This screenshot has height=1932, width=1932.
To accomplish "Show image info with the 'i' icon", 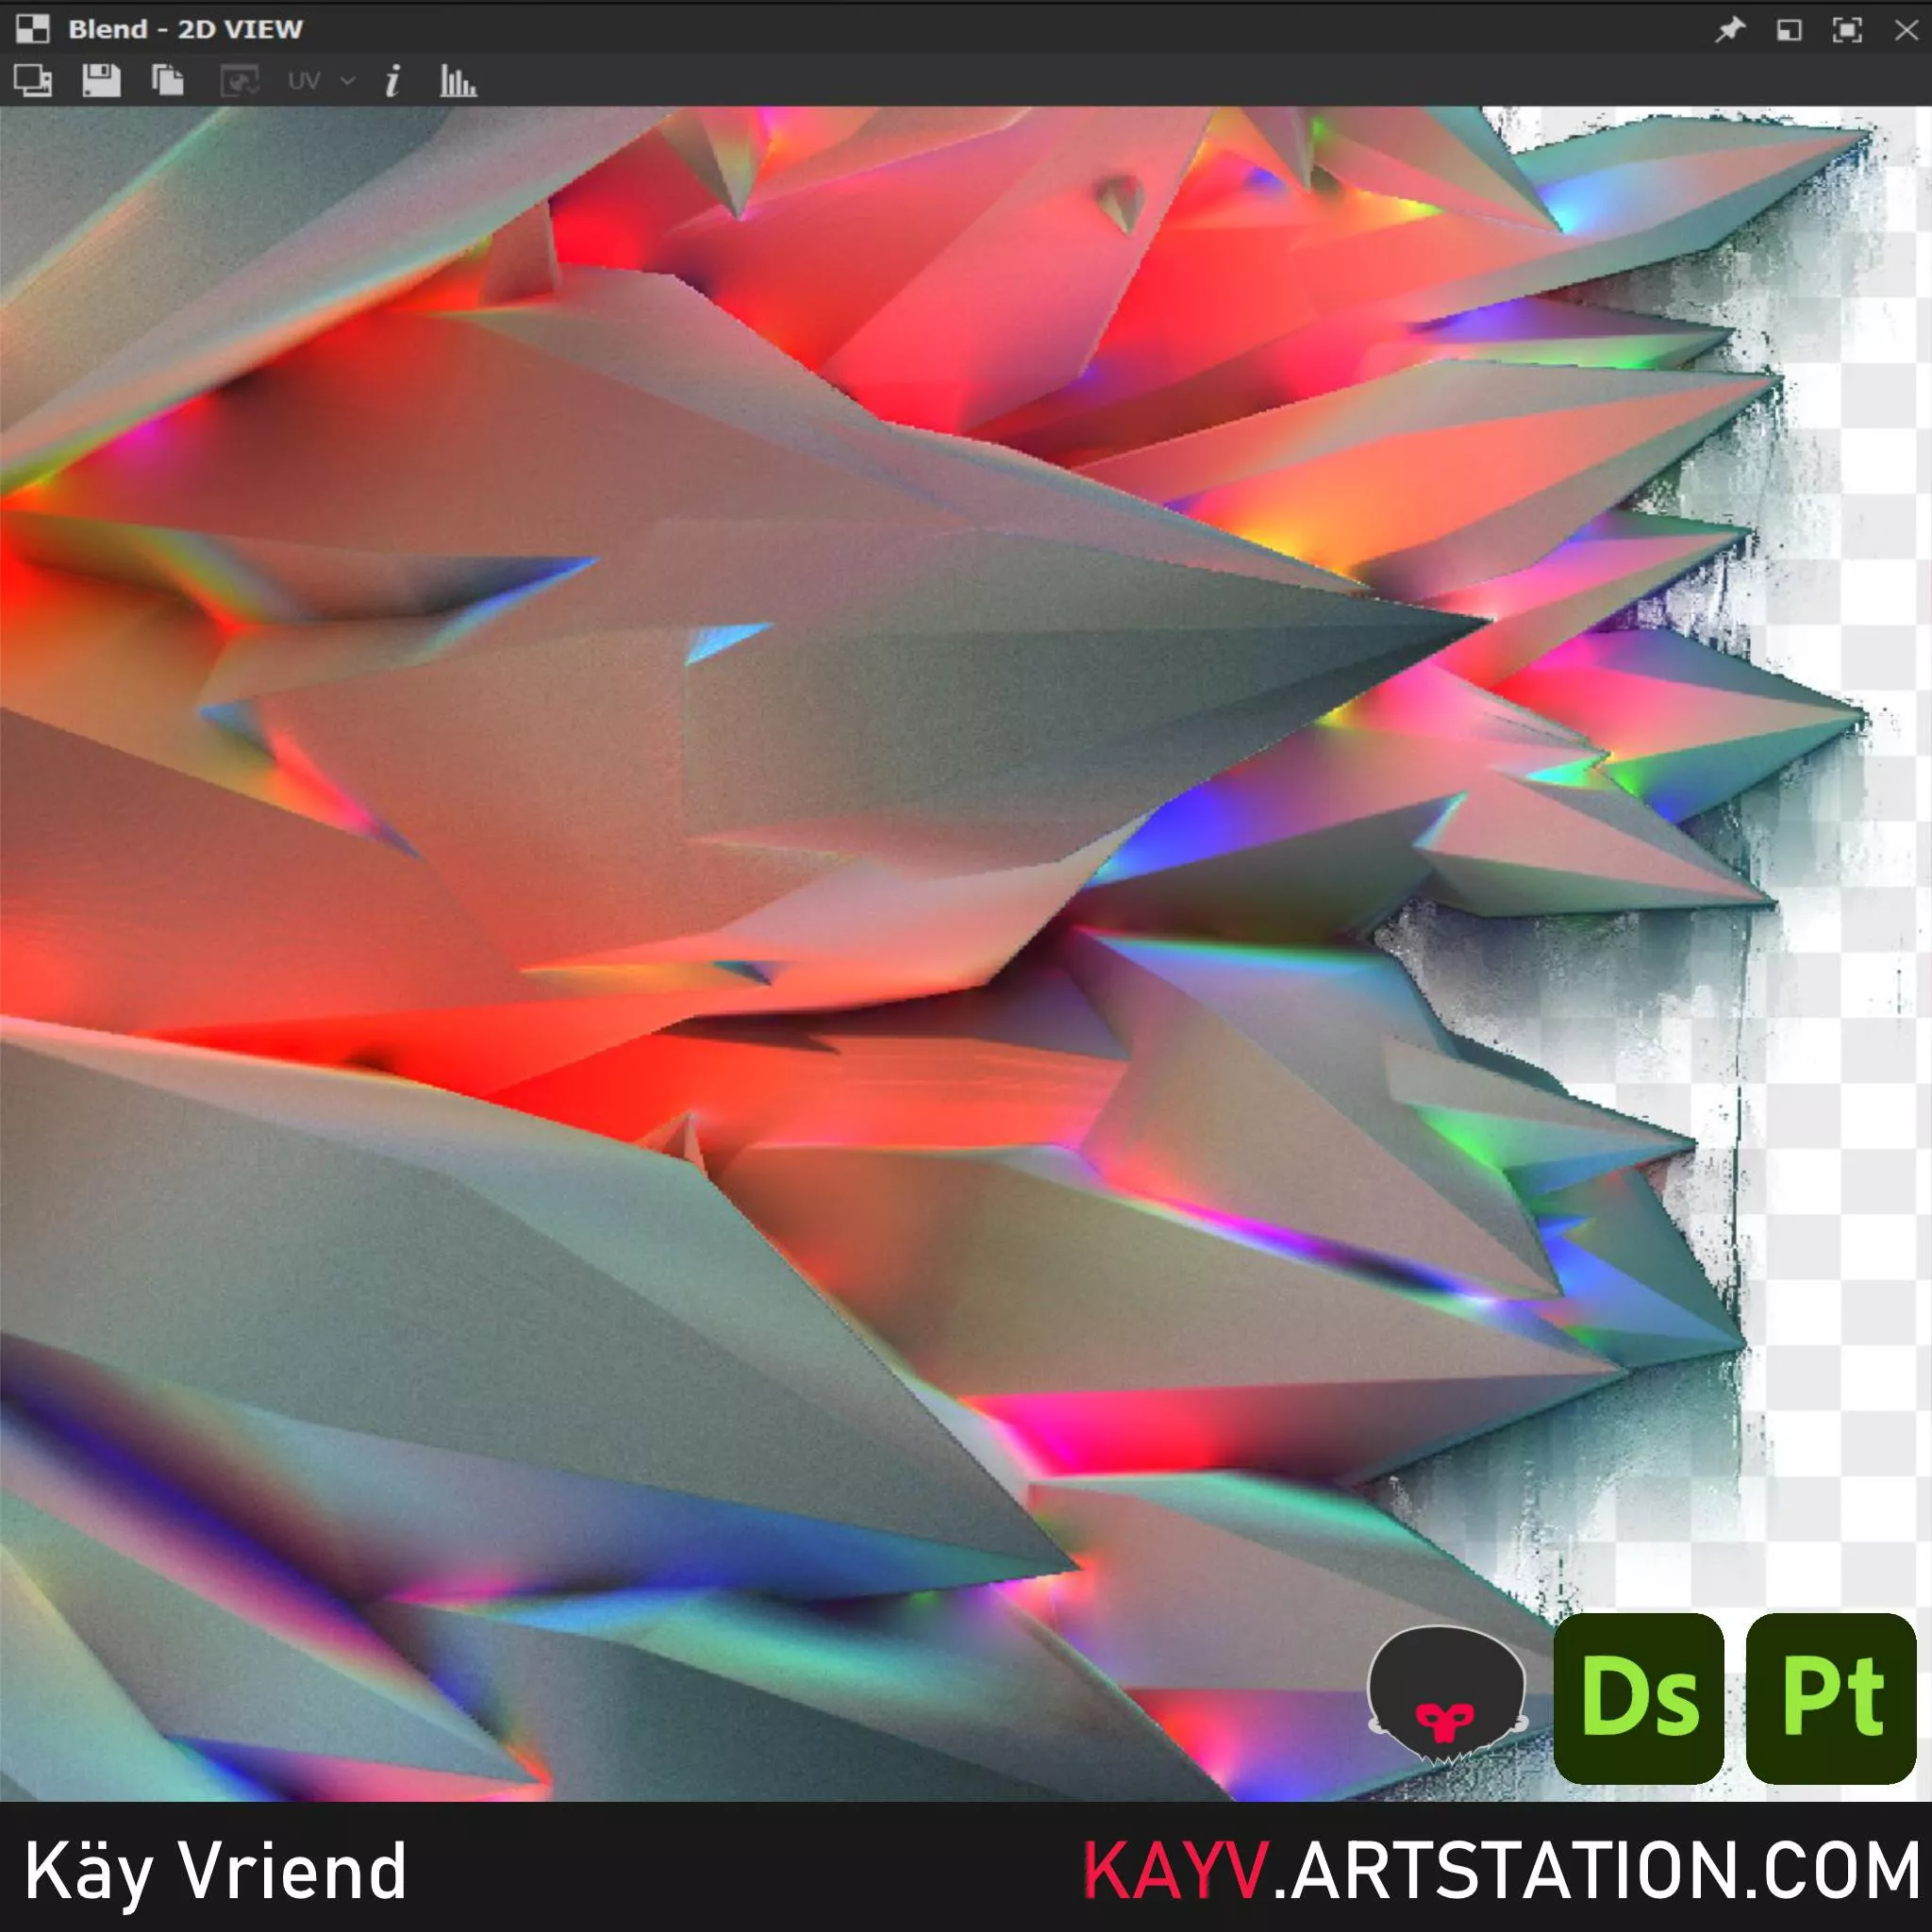I will (x=393, y=81).
